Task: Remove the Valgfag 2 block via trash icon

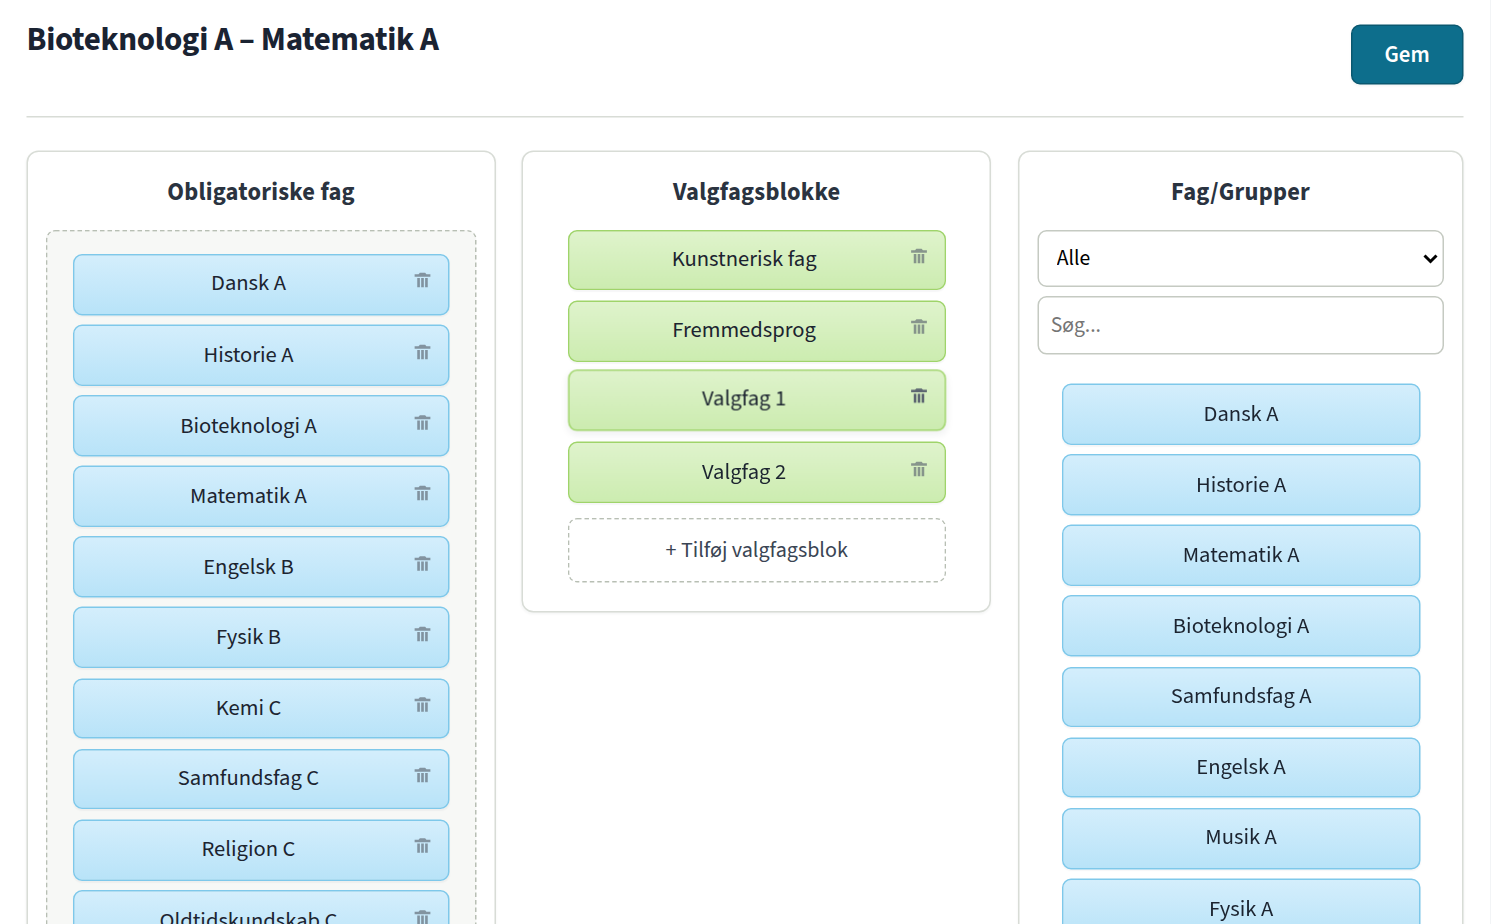Action: 919,470
